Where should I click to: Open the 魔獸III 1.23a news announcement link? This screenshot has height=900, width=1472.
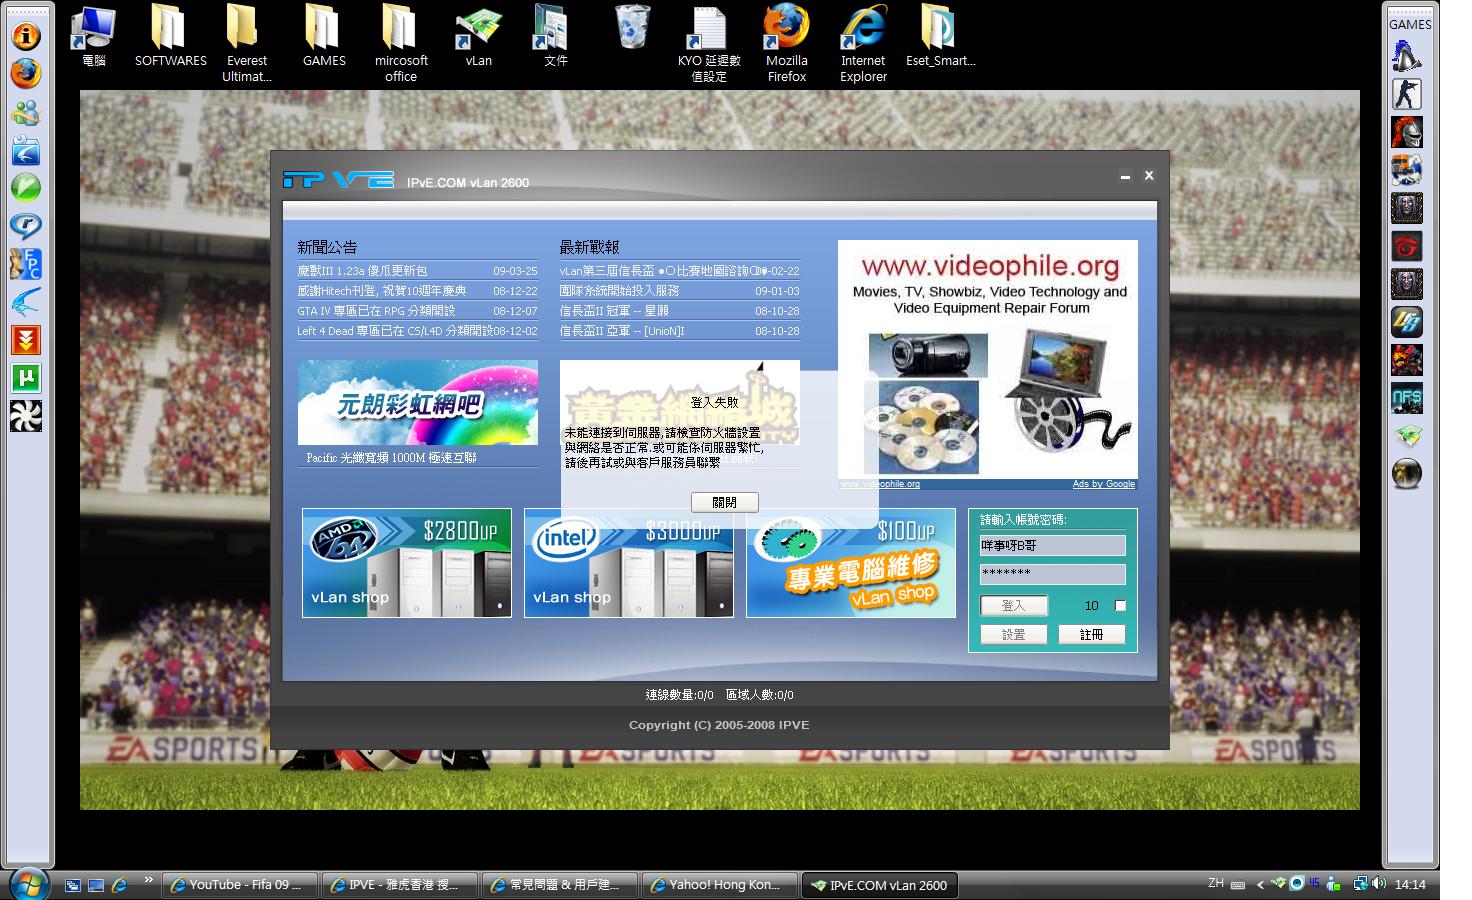[362, 271]
